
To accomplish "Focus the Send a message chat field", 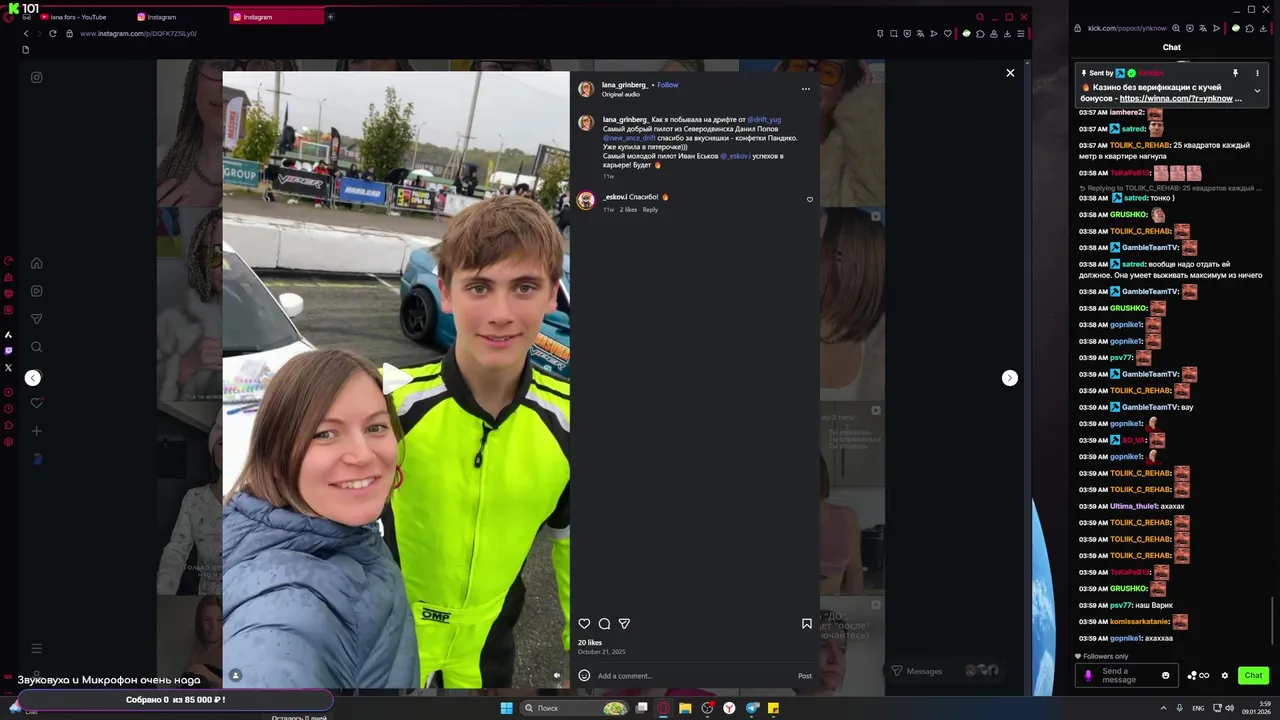I will (1128, 675).
